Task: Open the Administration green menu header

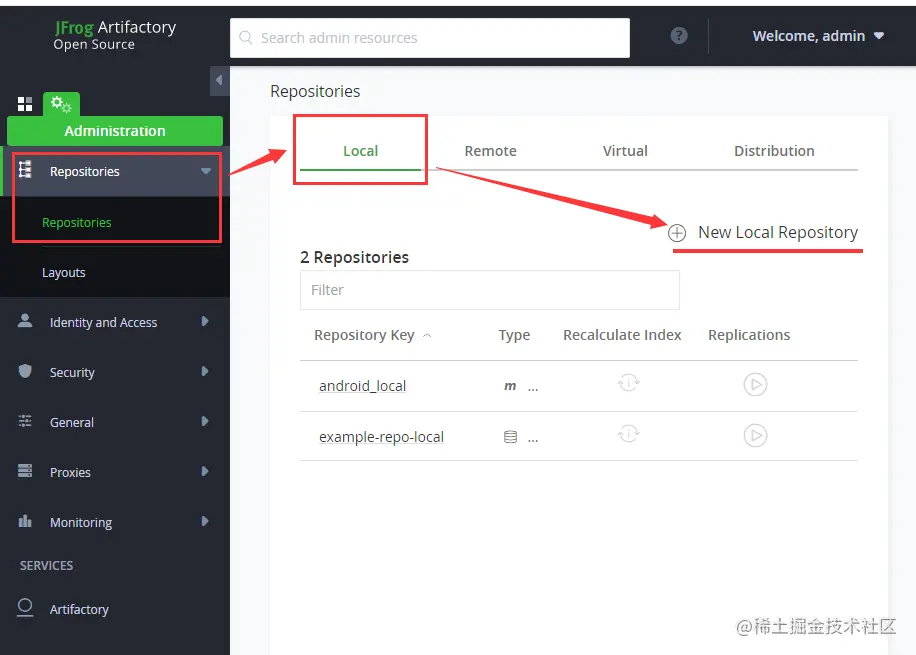Action: 114,131
